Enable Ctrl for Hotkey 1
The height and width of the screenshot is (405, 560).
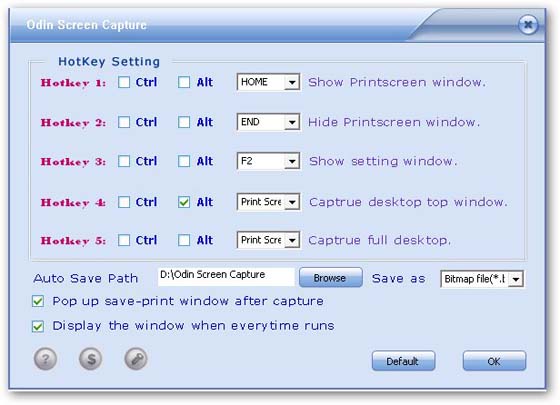[x=124, y=82]
